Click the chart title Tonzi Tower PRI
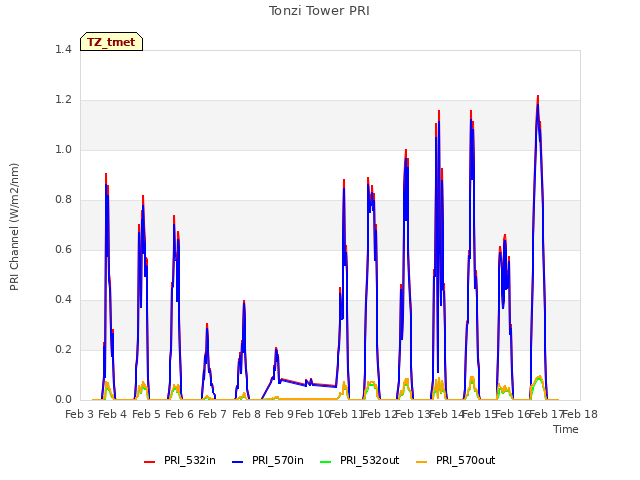This screenshot has width=640, height=480. click(x=319, y=11)
